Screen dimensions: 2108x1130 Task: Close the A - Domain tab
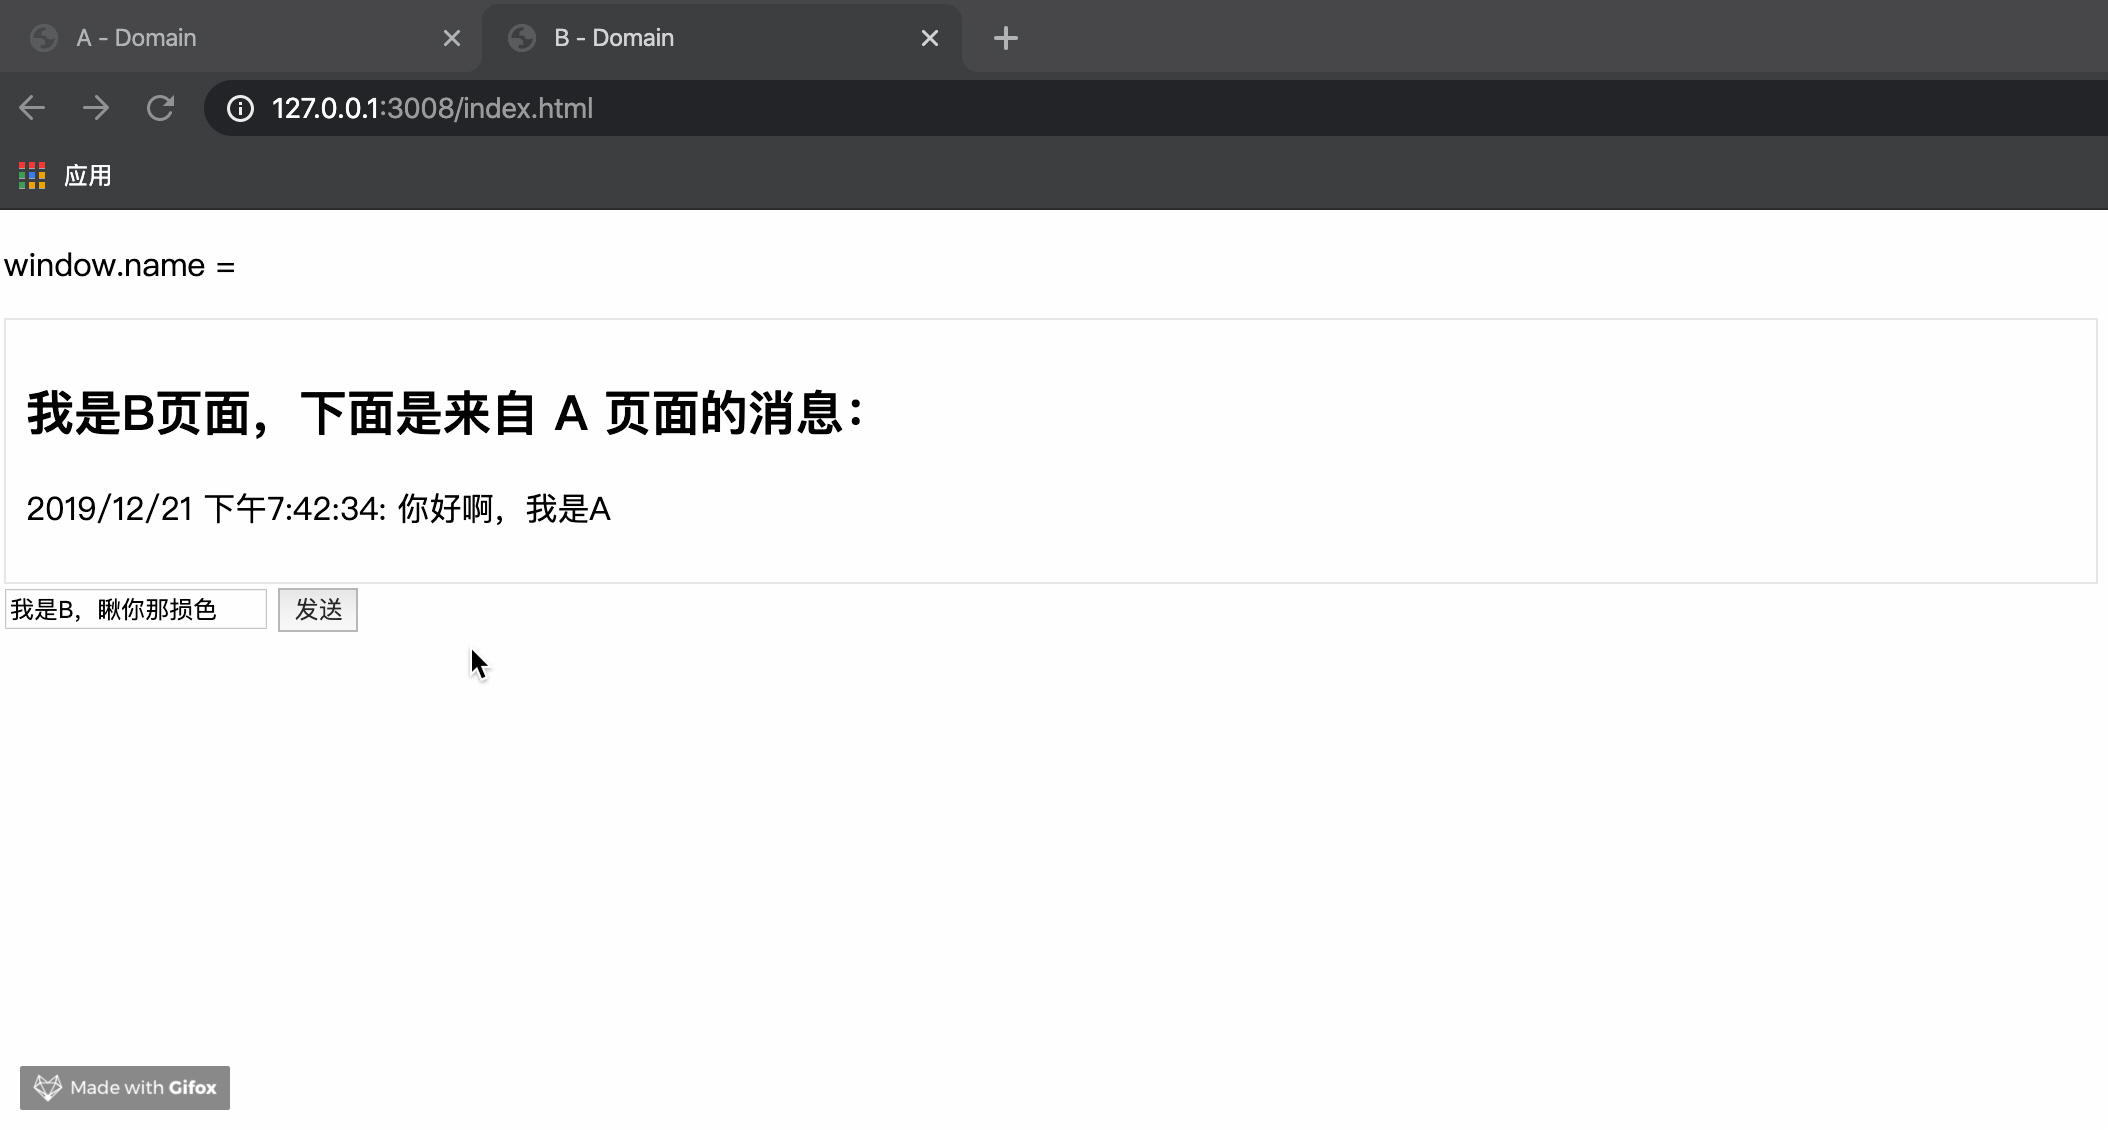pos(452,38)
